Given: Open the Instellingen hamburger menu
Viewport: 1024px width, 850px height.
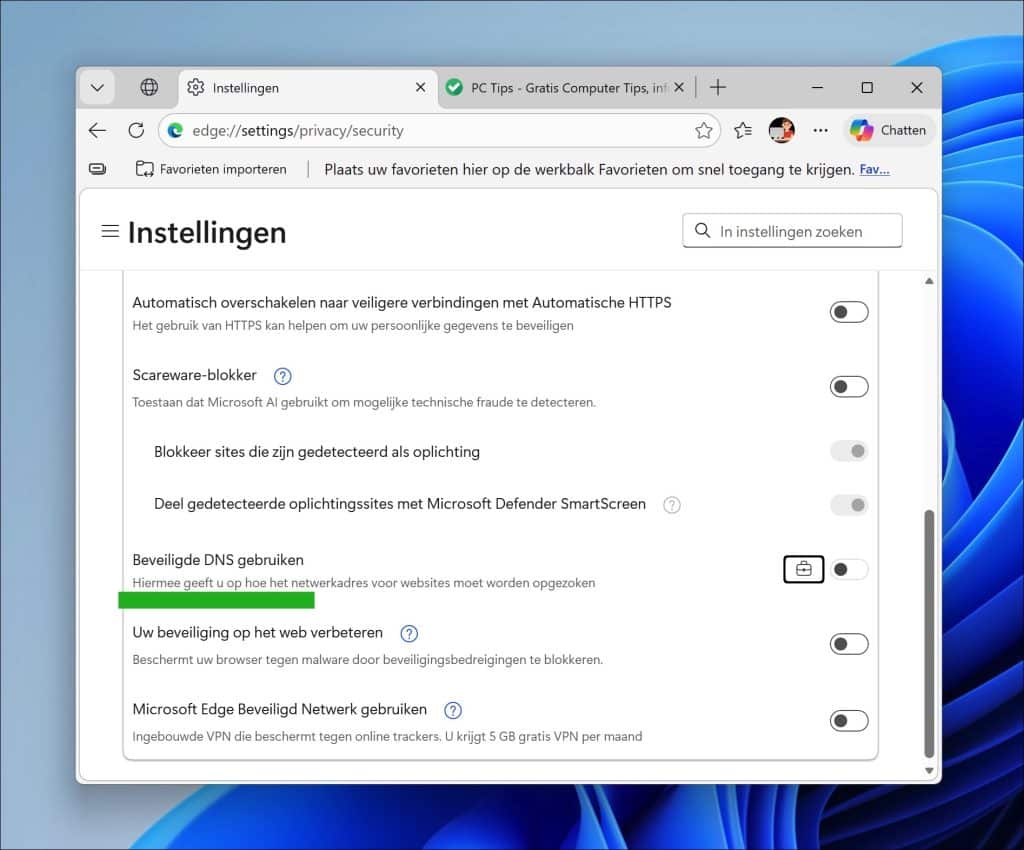Looking at the screenshot, I should click(110, 230).
